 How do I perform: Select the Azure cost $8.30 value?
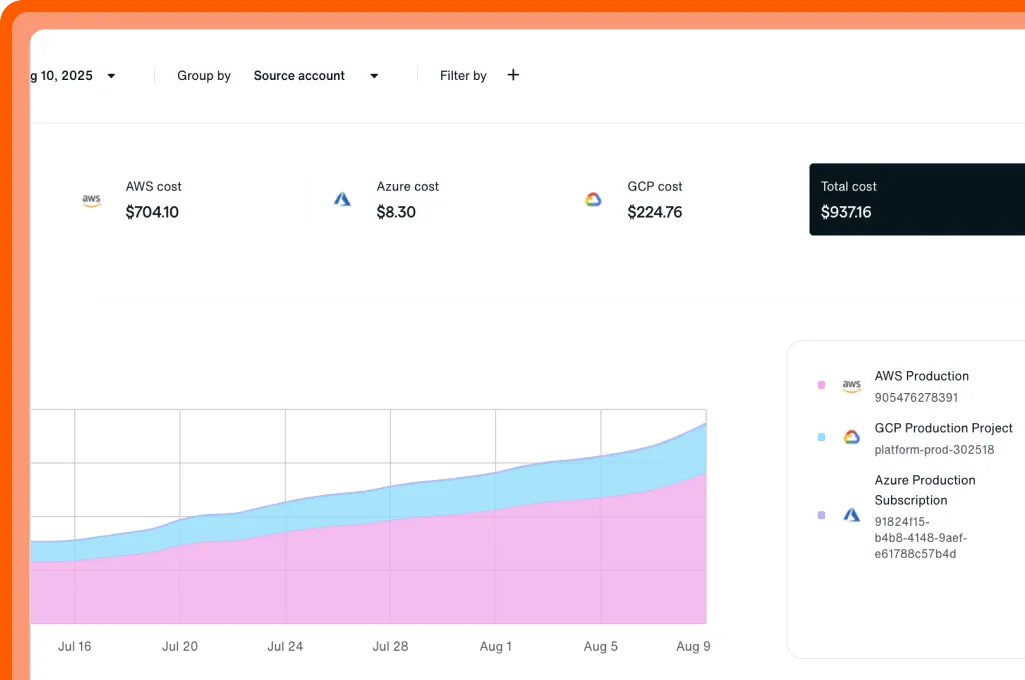pos(396,212)
